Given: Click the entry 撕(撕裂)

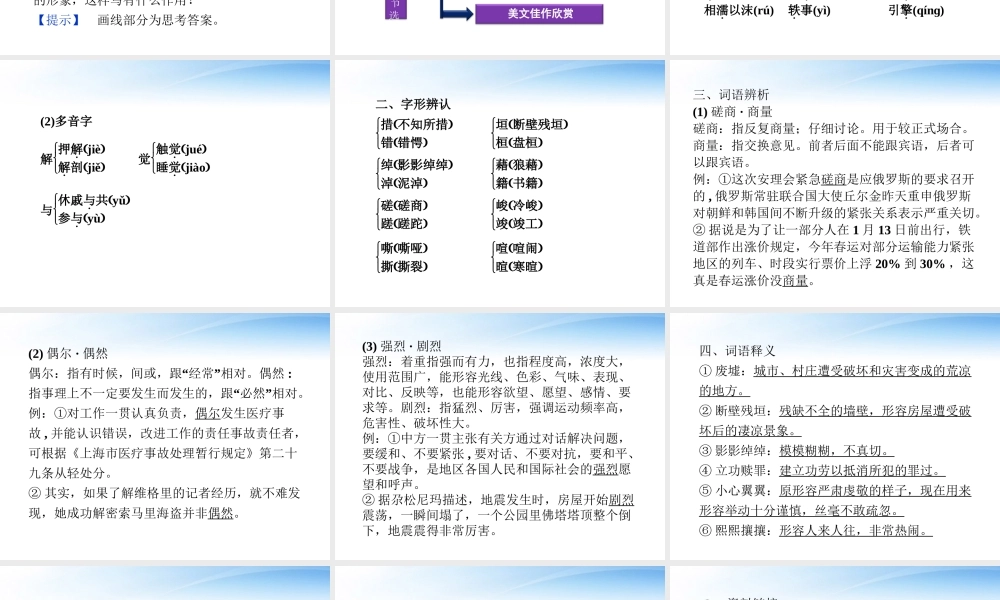Looking at the screenshot, I should 404,267.
